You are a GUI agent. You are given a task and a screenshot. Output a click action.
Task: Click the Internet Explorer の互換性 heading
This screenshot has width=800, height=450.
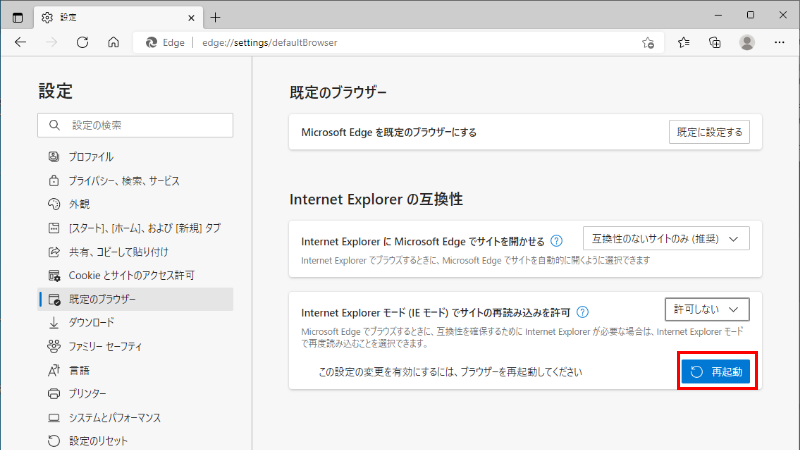point(376,199)
